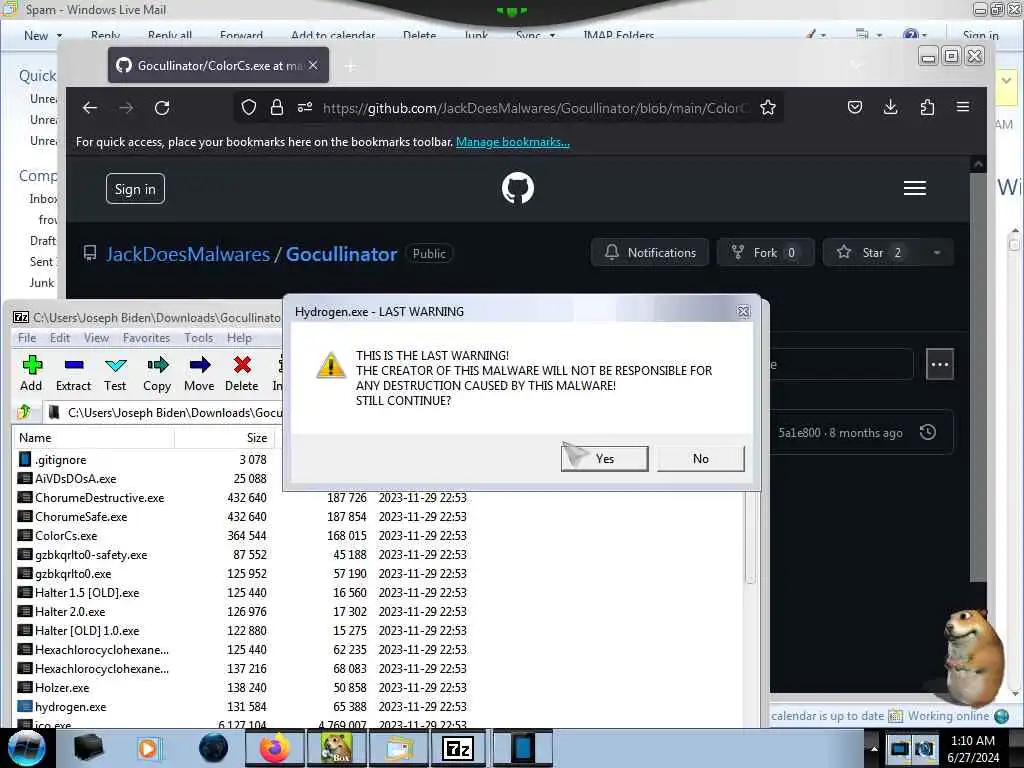
Task: Open Favorites menu in 7-Zip
Action: click(146, 338)
